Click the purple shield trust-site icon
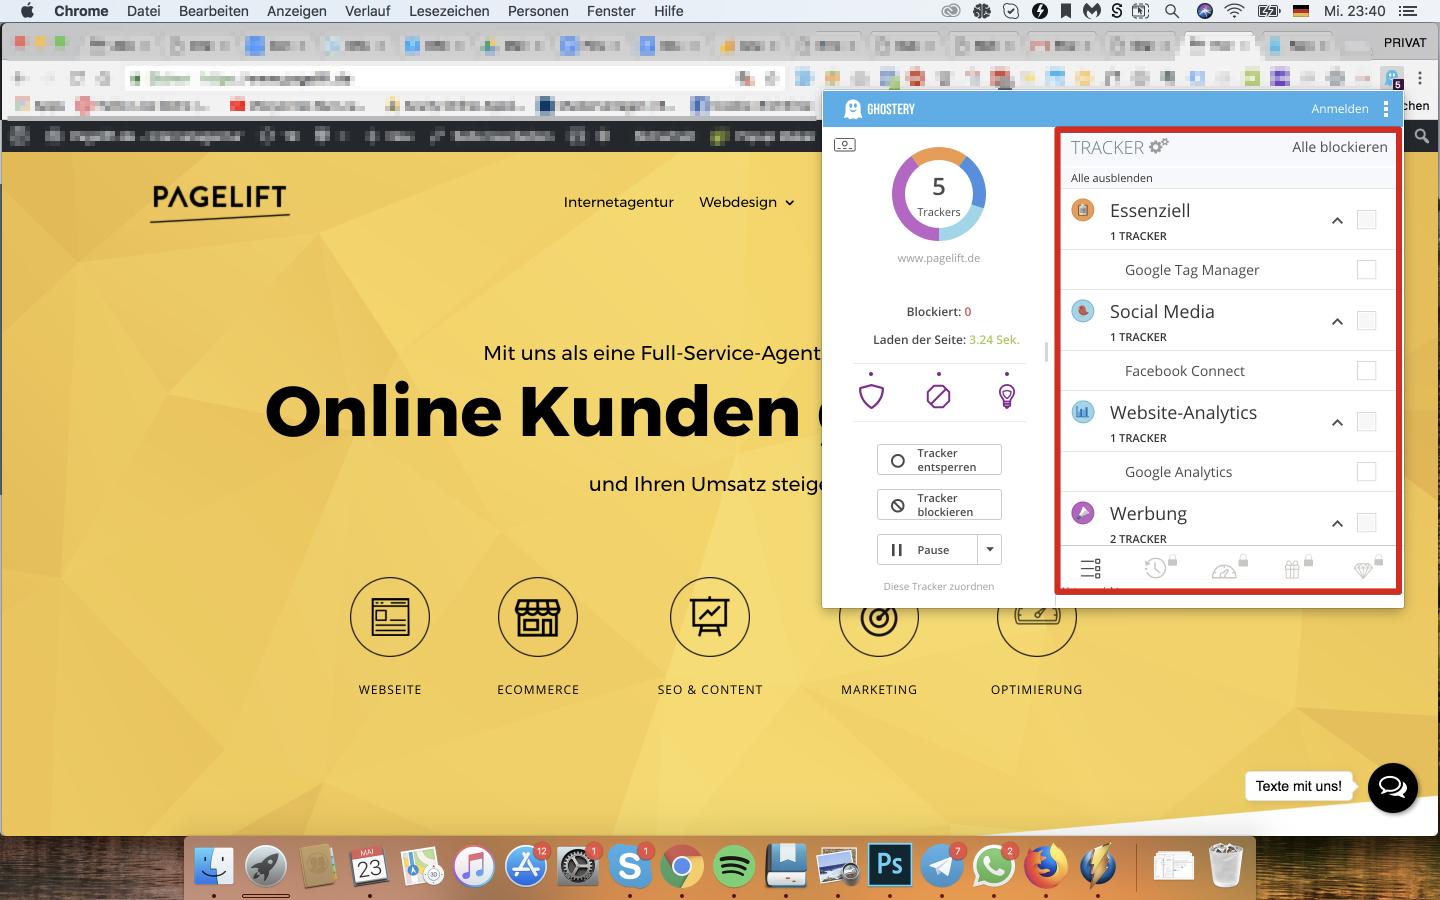This screenshot has width=1440, height=900. (x=872, y=396)
